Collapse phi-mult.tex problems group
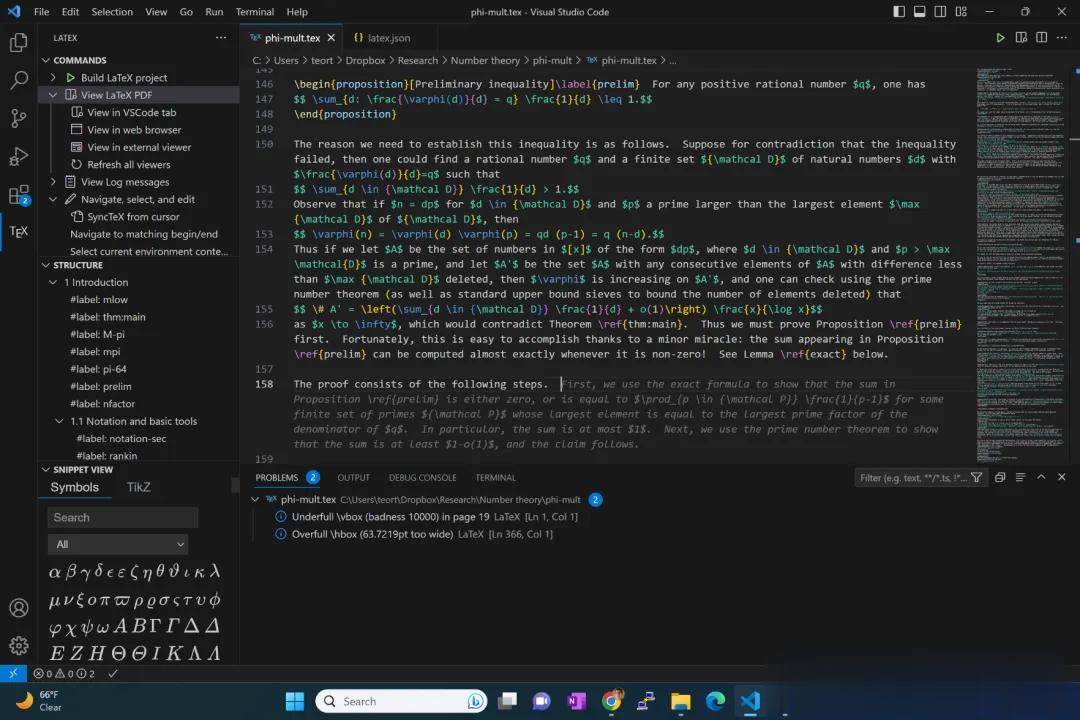The height and width of the screenshot is (720, 1080). 255,500
